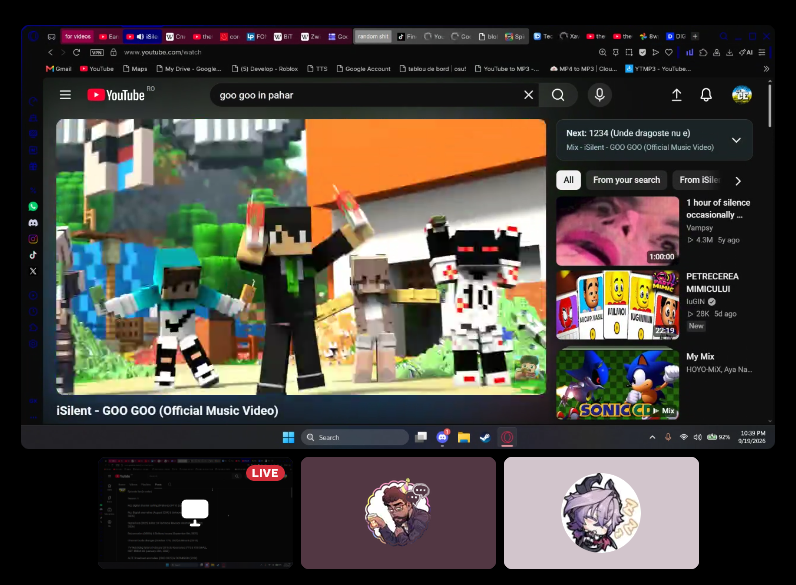Expand the Next: 1234 mix panel
This screenshot has width=796, height=585.
click(736, 140)
